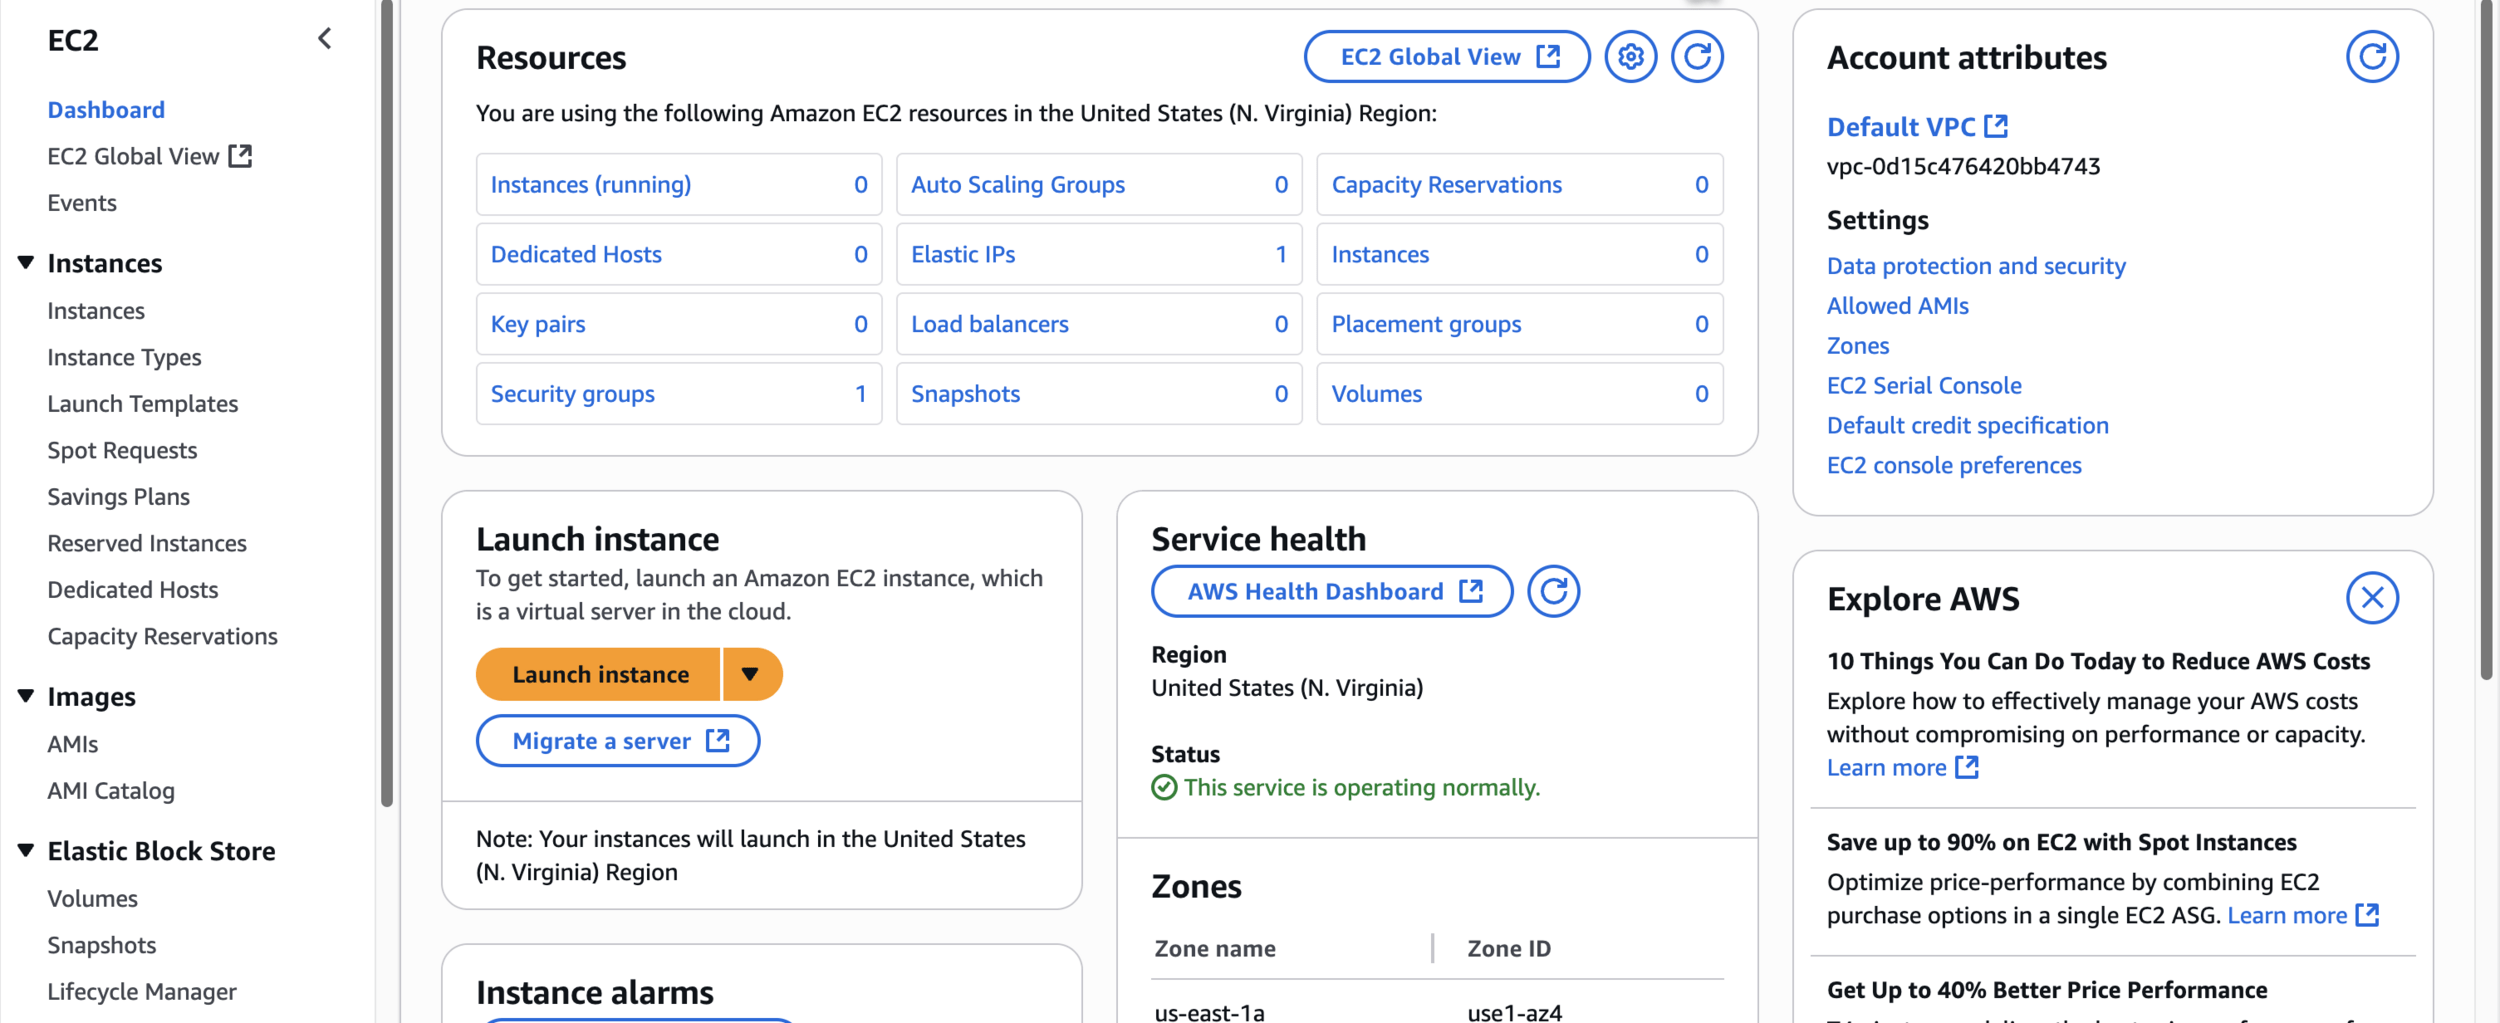Refresh the Account attributes panel

click(2372, 57)
